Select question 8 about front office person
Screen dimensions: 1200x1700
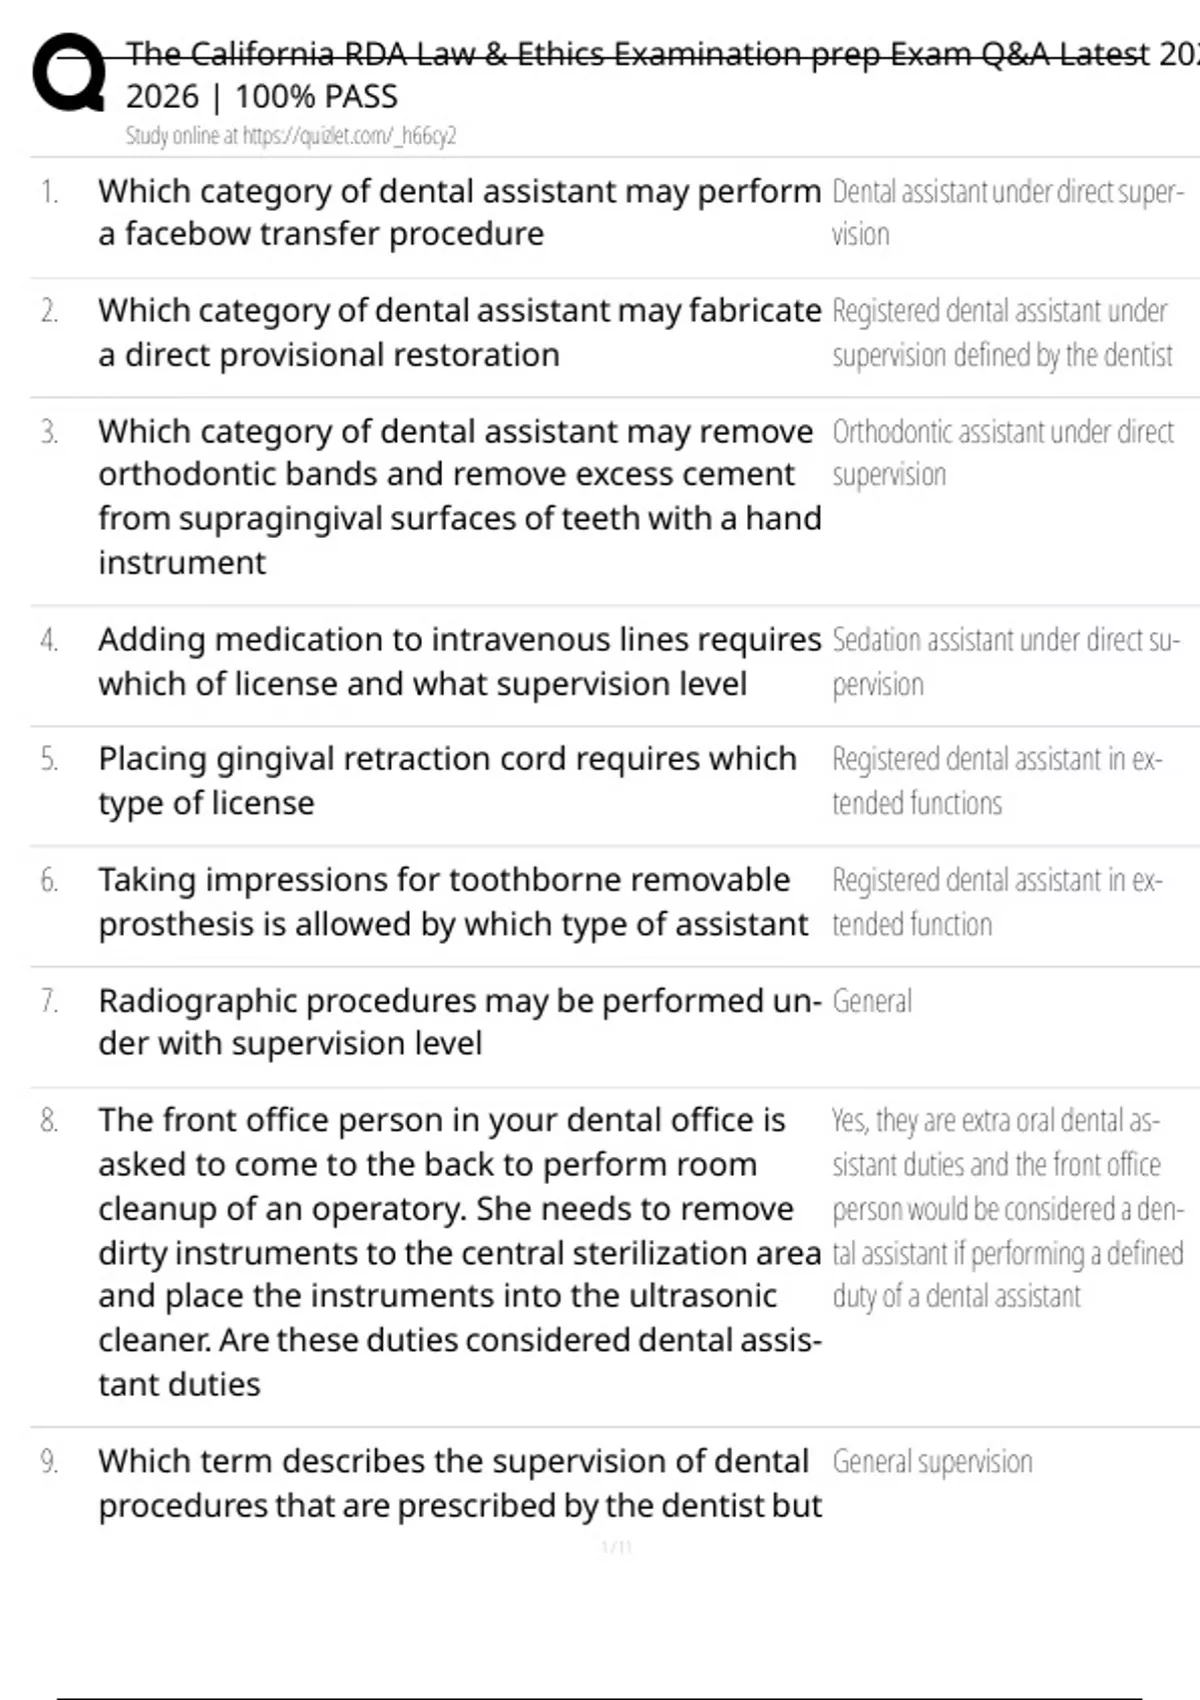coord(458,1251)
